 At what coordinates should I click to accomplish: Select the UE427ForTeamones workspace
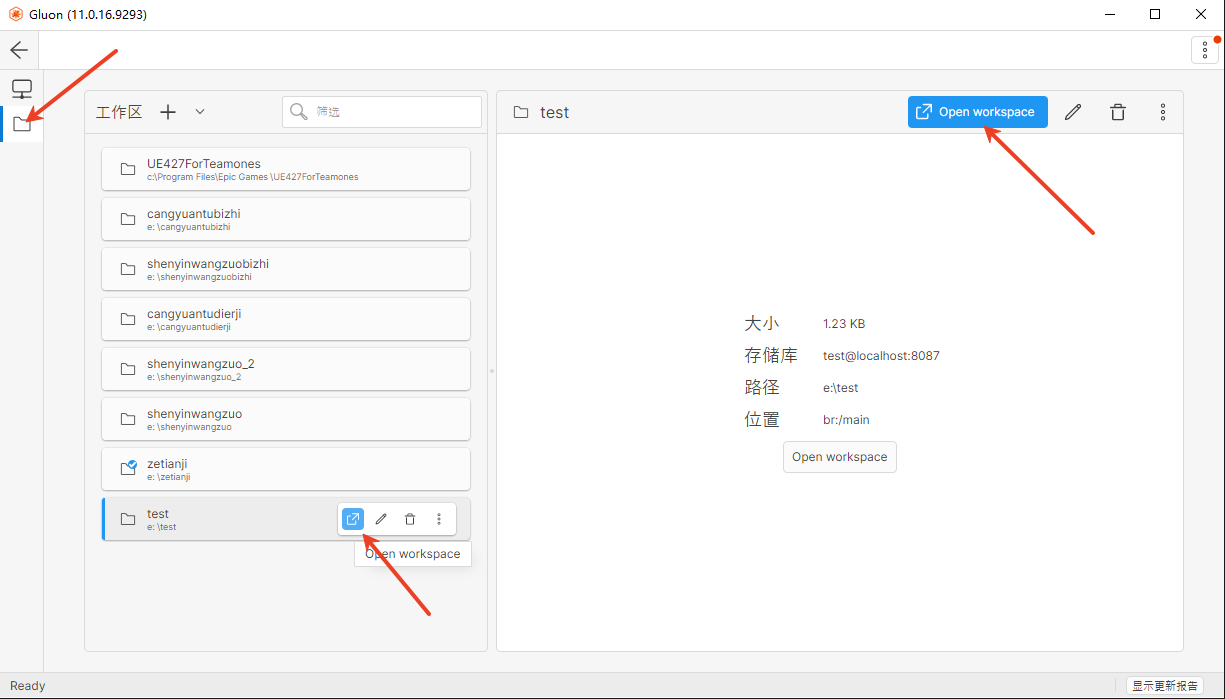point(286,169)
